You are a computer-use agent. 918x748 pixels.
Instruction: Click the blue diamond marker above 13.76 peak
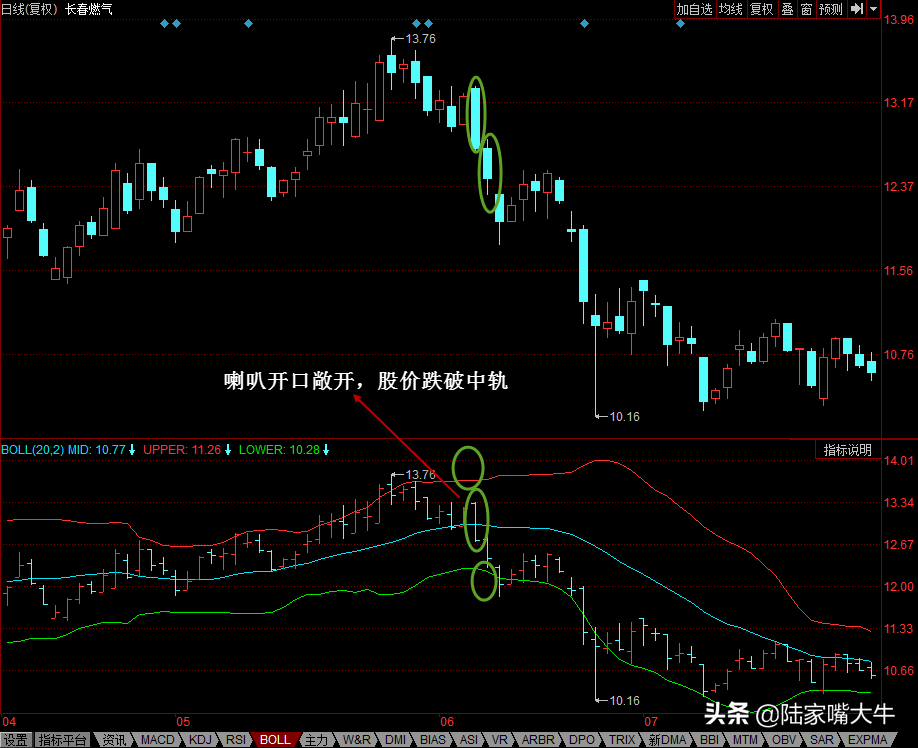[416, 23]
